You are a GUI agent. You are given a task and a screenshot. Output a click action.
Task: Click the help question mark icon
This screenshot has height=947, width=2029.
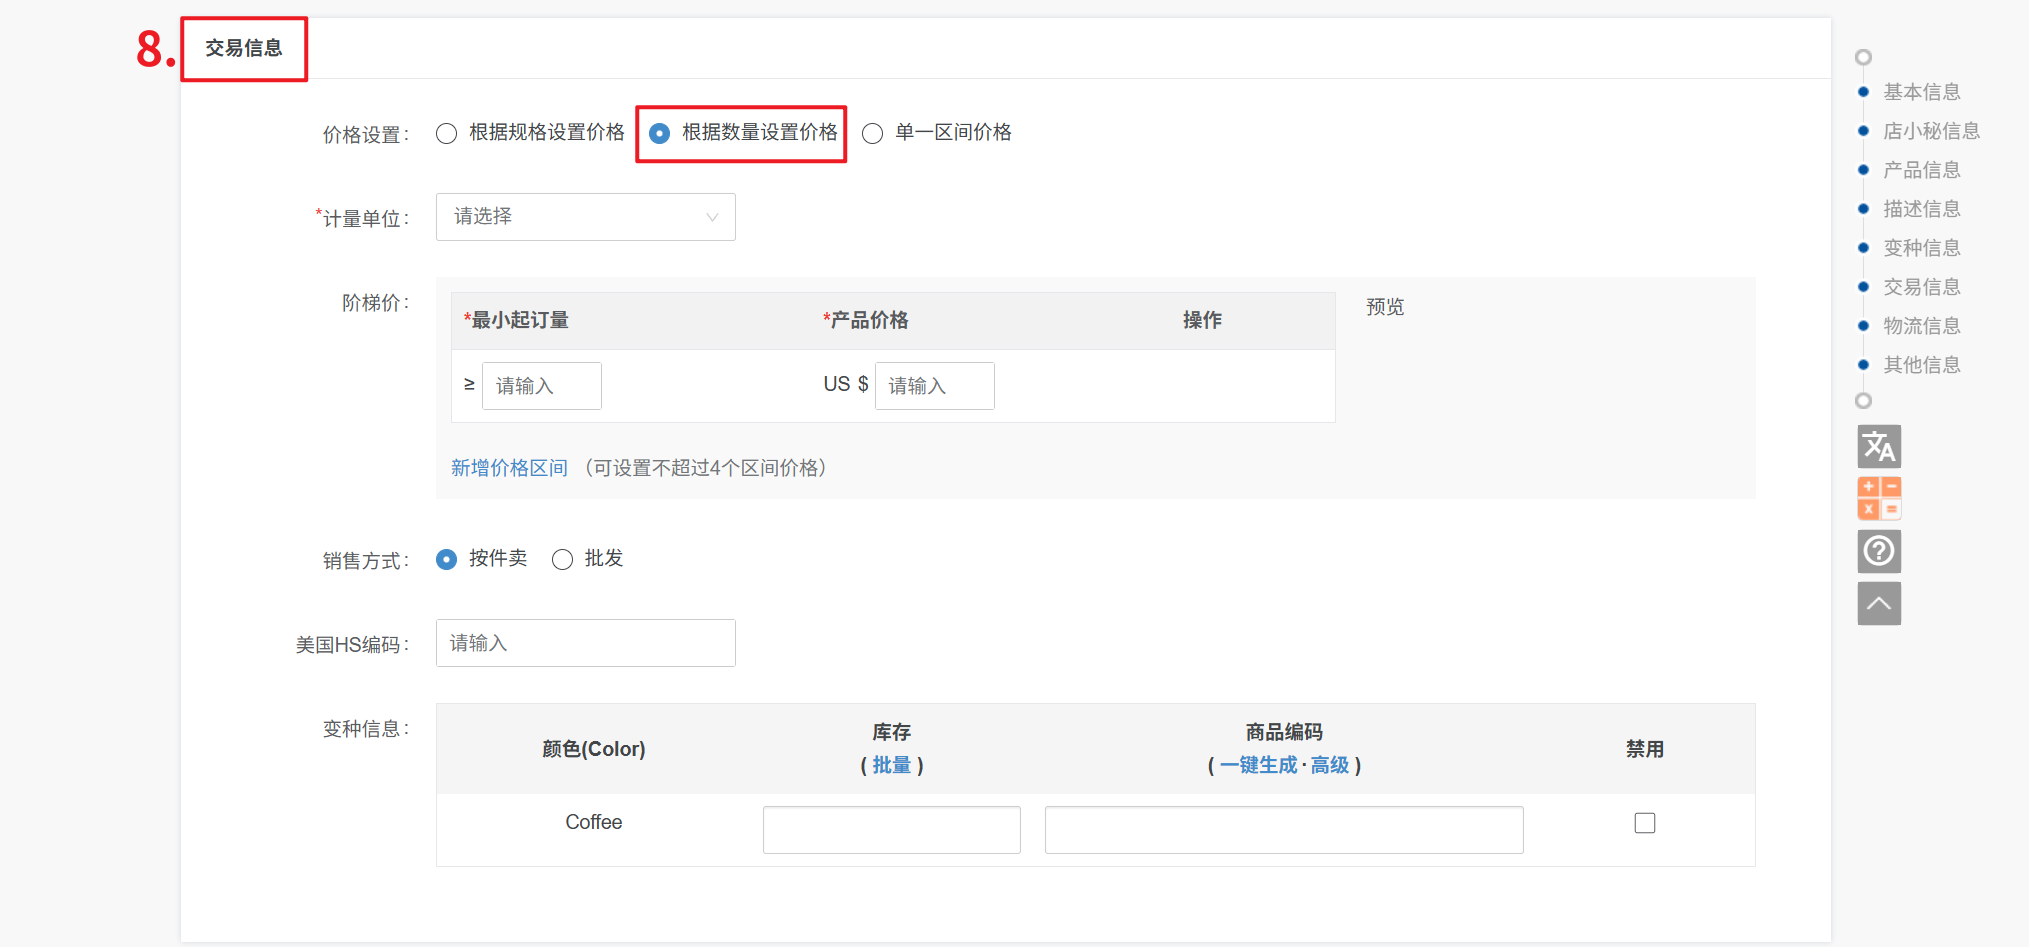click(1879, 551)
